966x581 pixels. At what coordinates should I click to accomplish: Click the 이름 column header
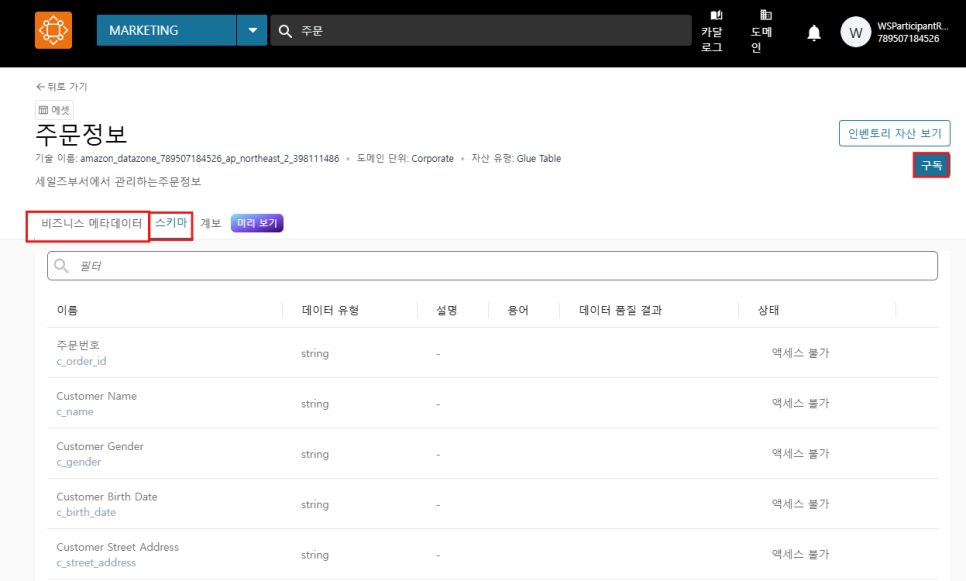pyautogui.click(x=67, y=310)
